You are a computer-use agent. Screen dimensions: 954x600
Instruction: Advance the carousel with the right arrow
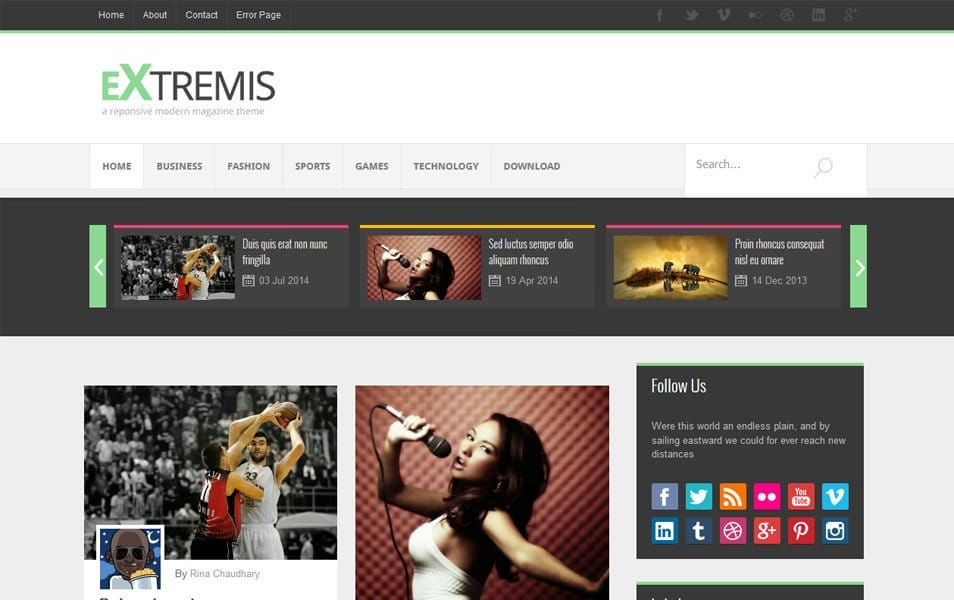pos(859,267)
